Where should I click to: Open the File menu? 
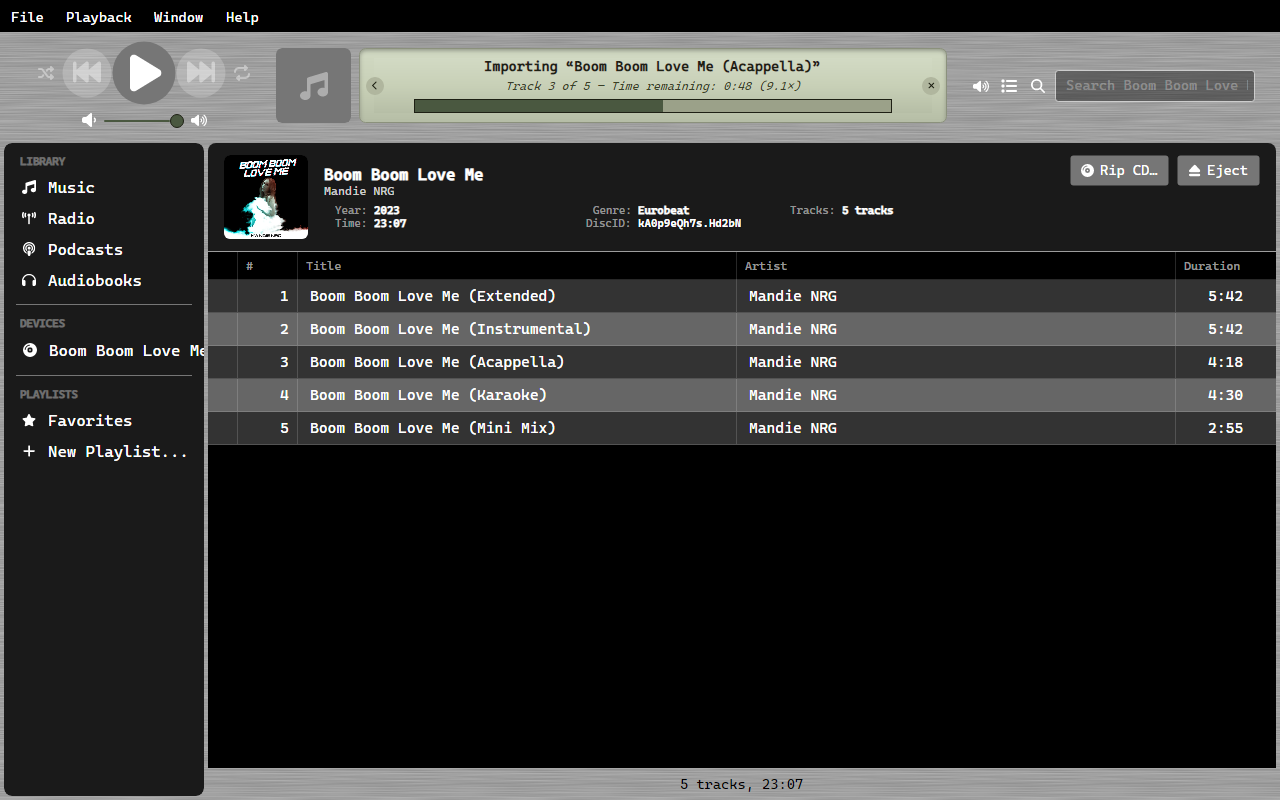click(27, 17)
